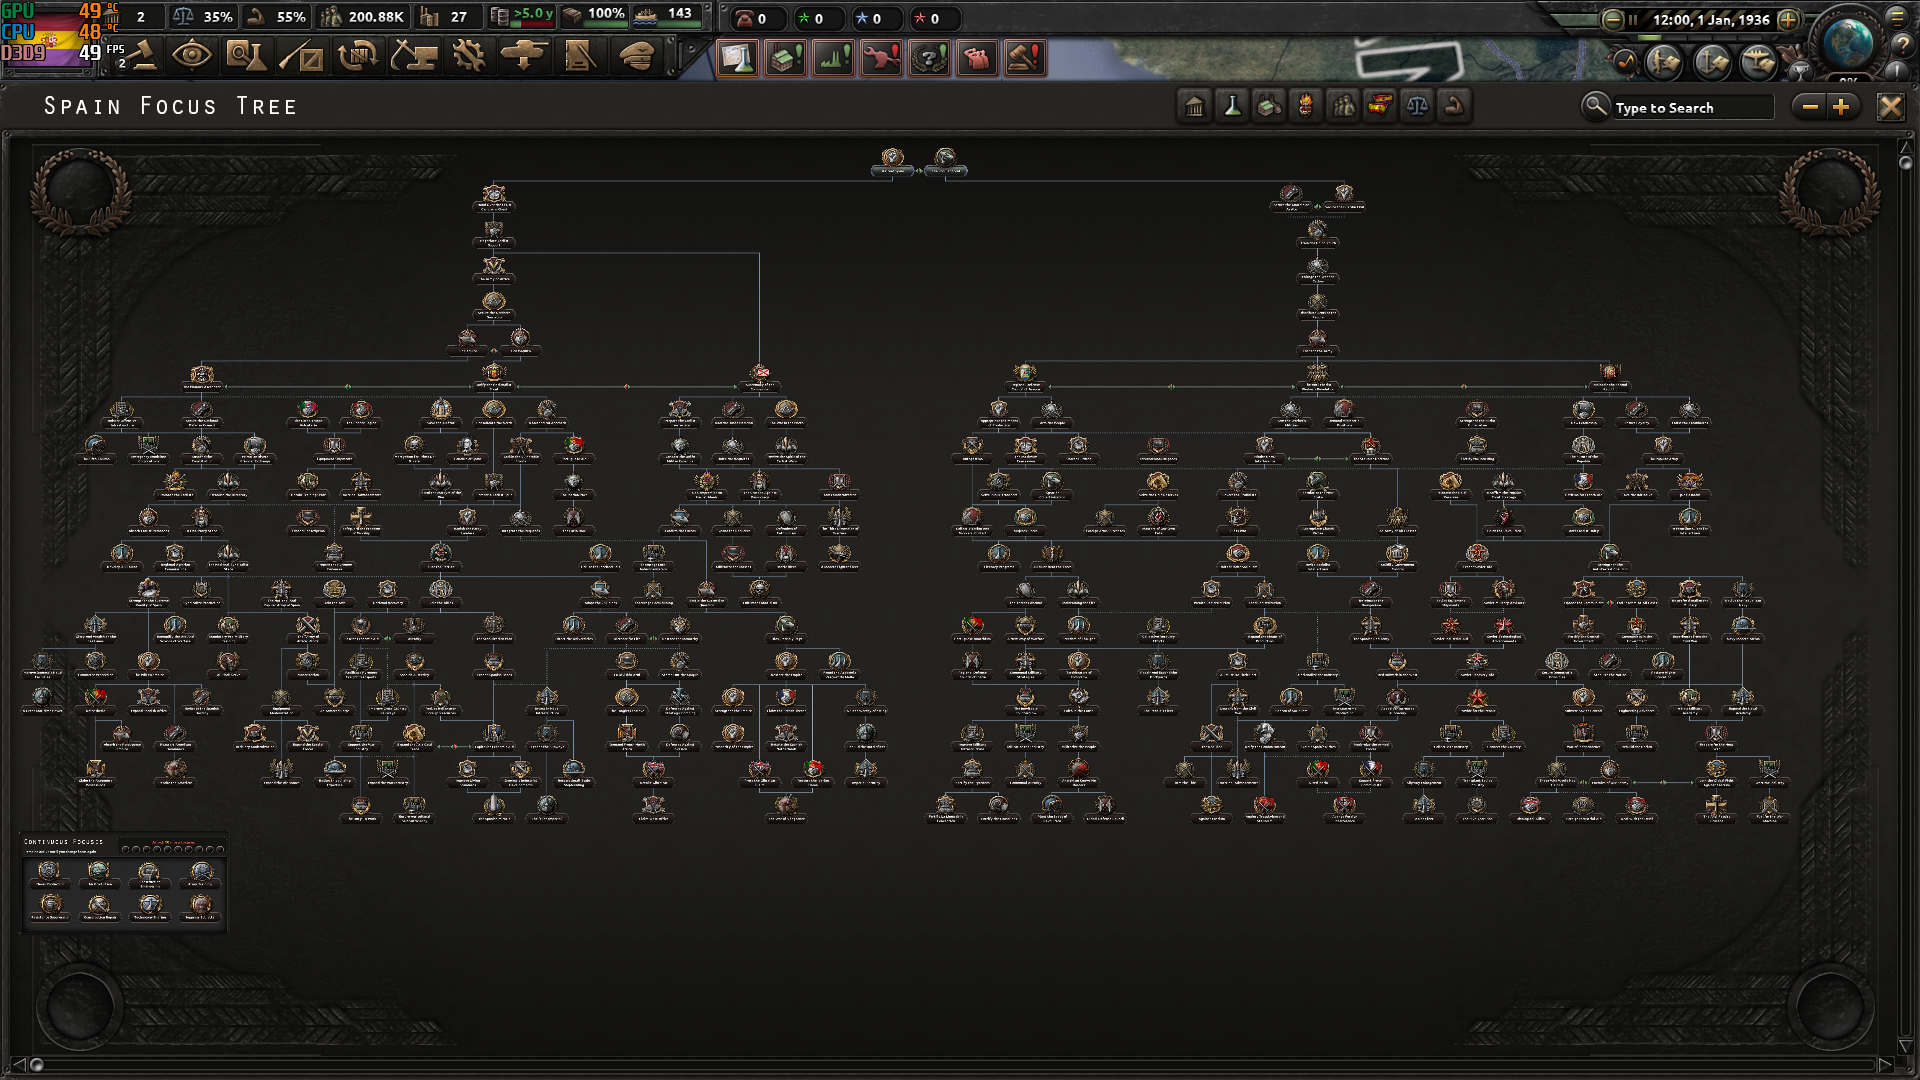Click the factories count 27 indicator
This screenshot has width=1920, height=1080.
(x=446, y=17)
